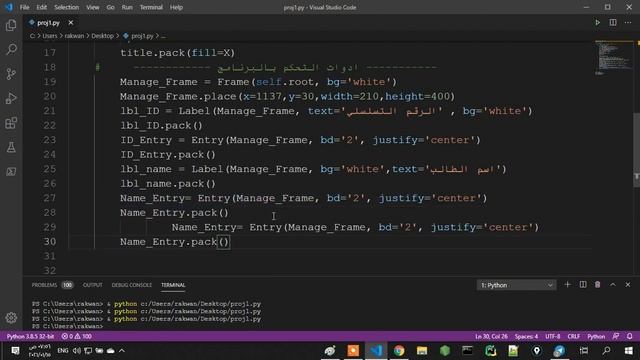Open the File menu

[x=24, y=7]
